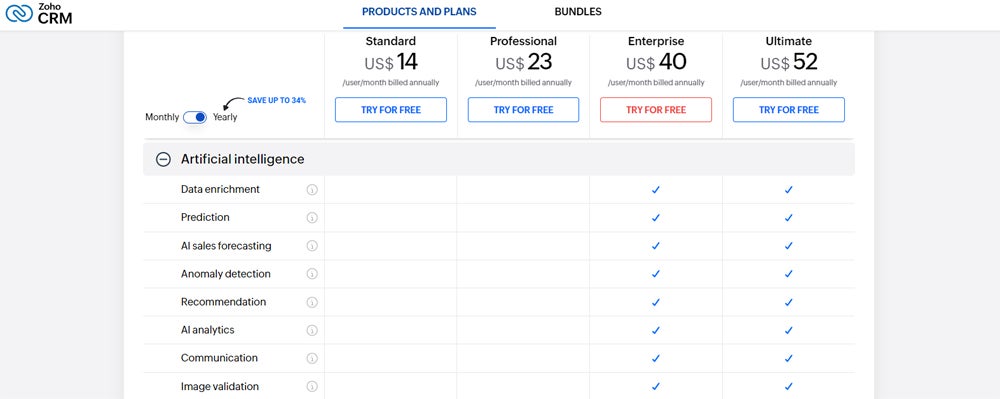Click Ultimate checkmark for AI analytics
1000x399 pixels.
click(788, 330)
